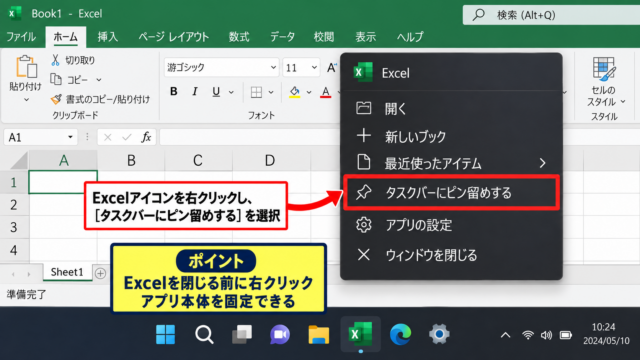This screenshot has height=360, width=640.
Task: Click the Wi-Fi tray icon
Action: 528,335
